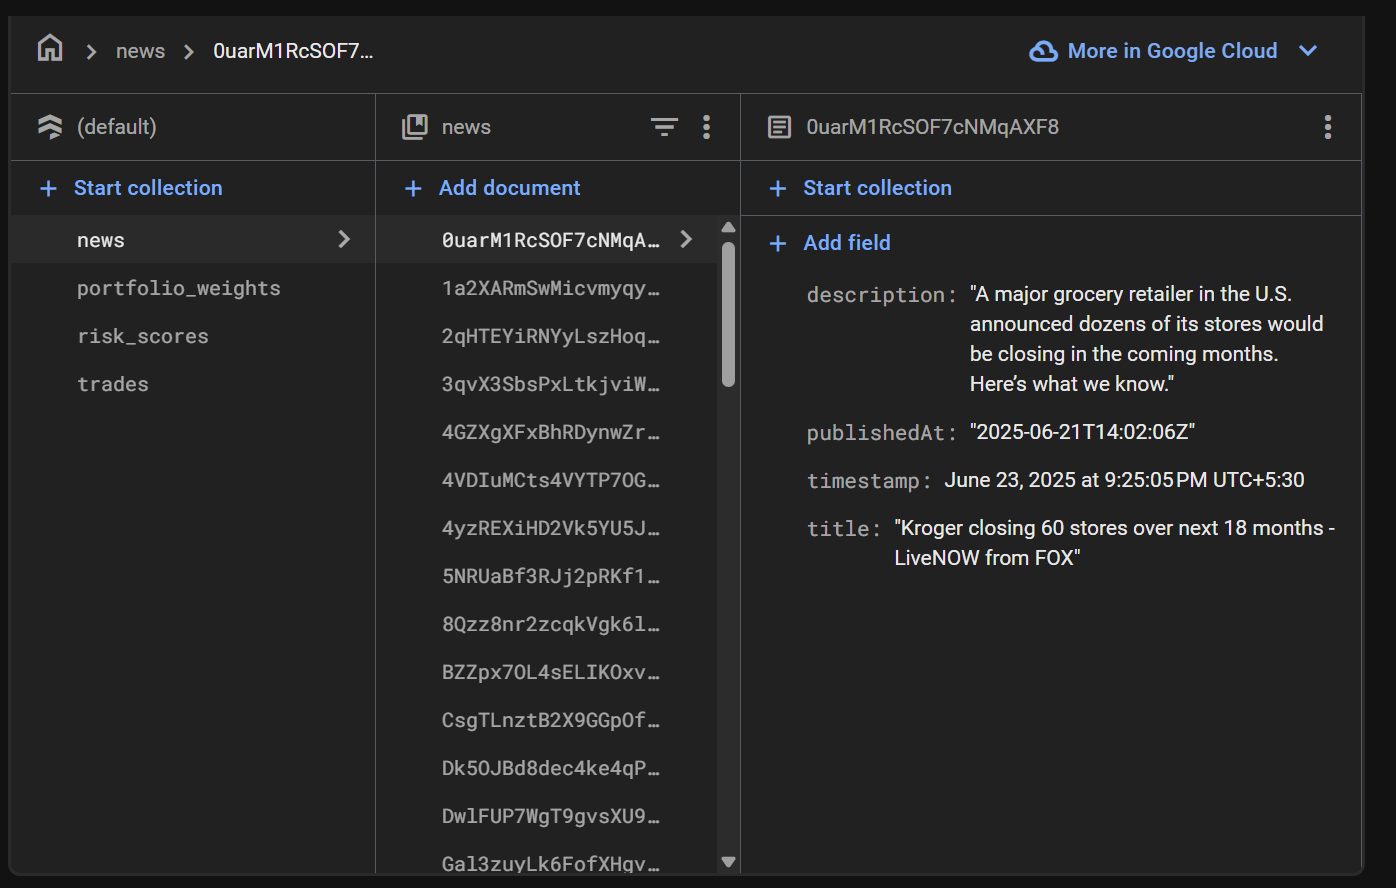Click the filter icon in news panel

664,127
